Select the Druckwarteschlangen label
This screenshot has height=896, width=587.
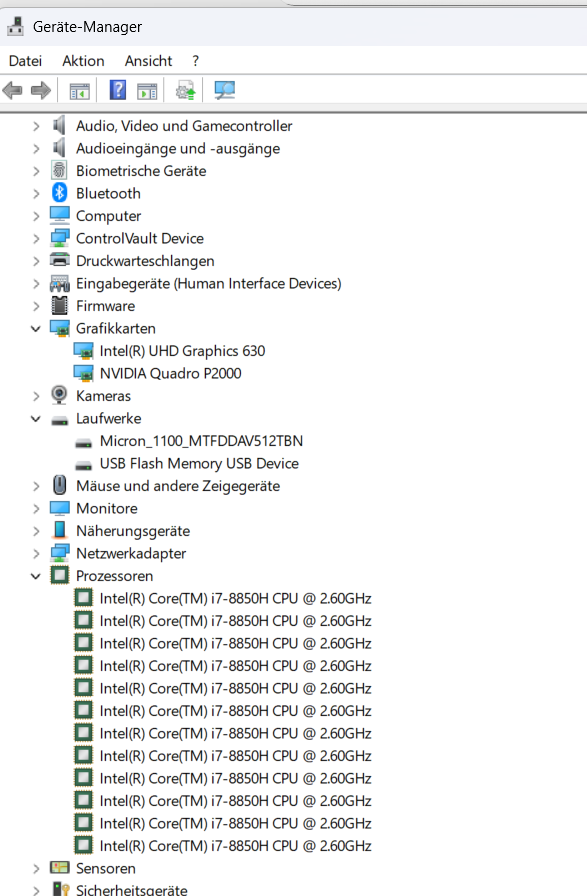click(x=145, y=261)
